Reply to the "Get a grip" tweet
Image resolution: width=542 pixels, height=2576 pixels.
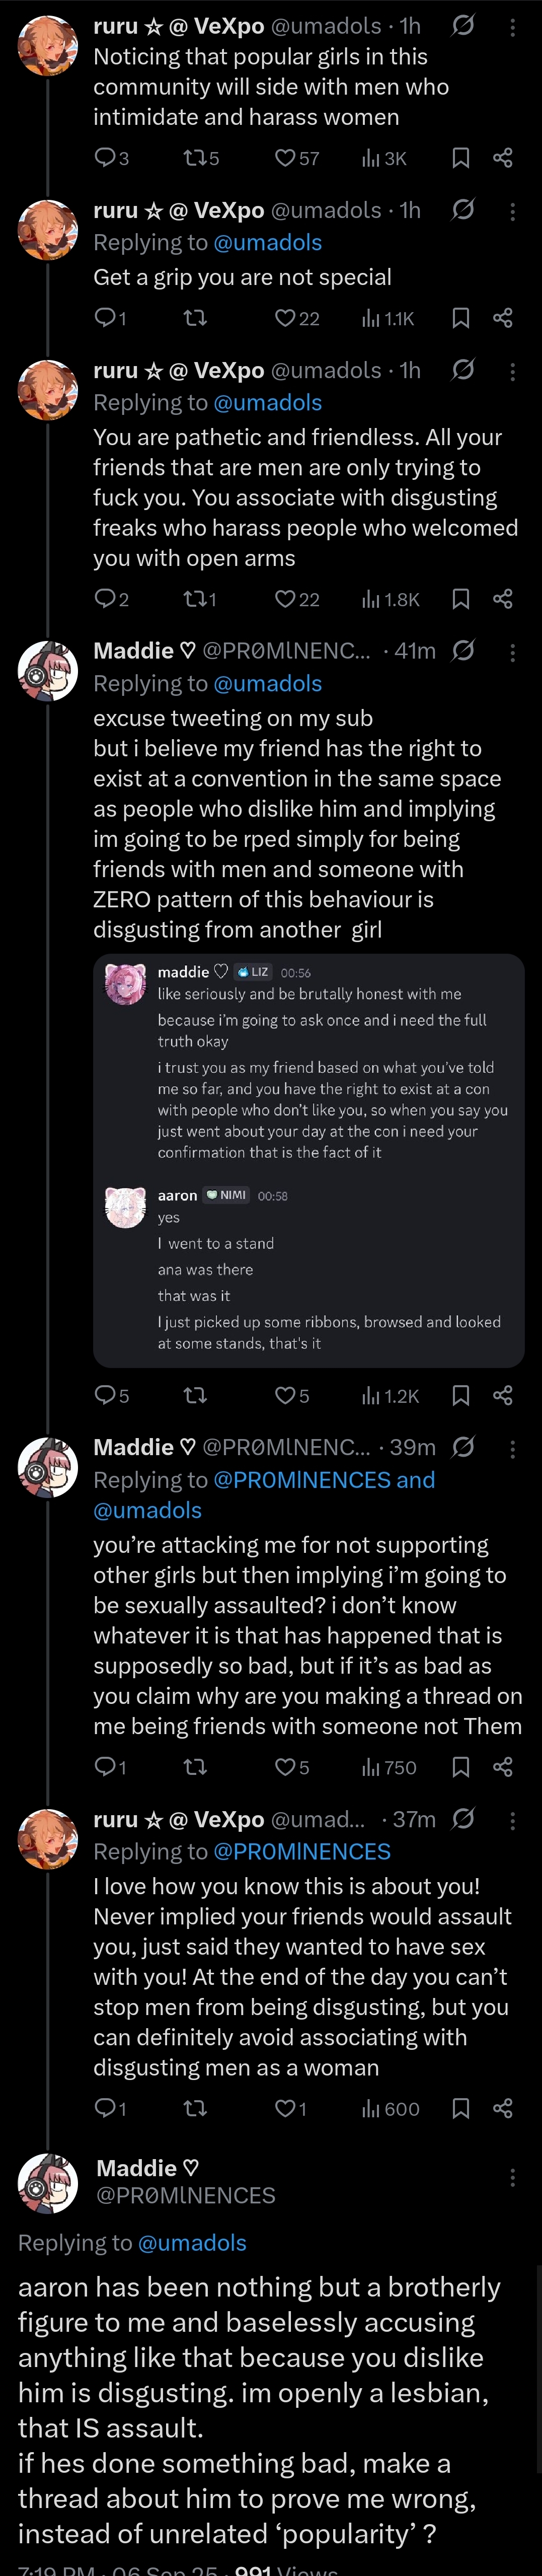[105, 318]
